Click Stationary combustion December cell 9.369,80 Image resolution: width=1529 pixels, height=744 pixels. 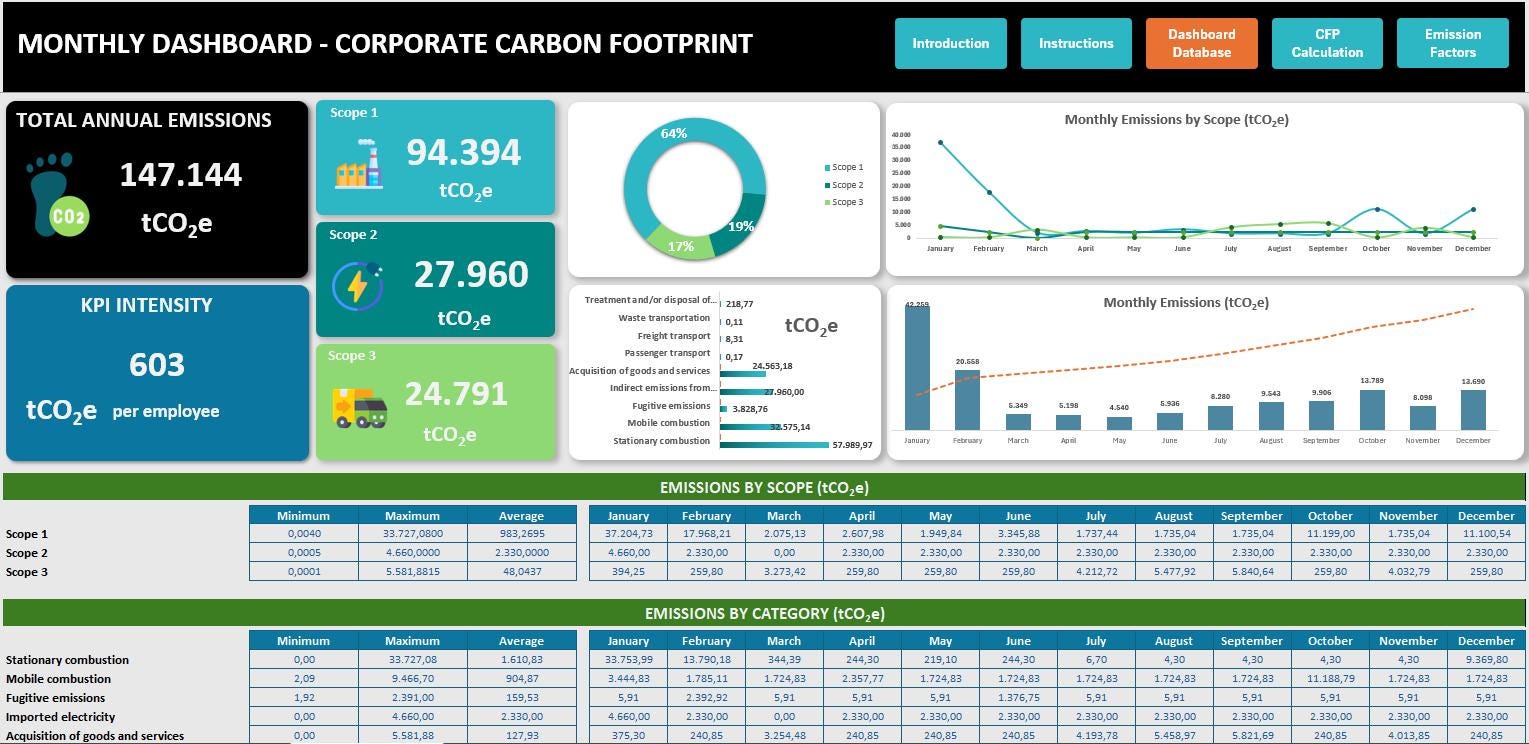point(1486,660)
